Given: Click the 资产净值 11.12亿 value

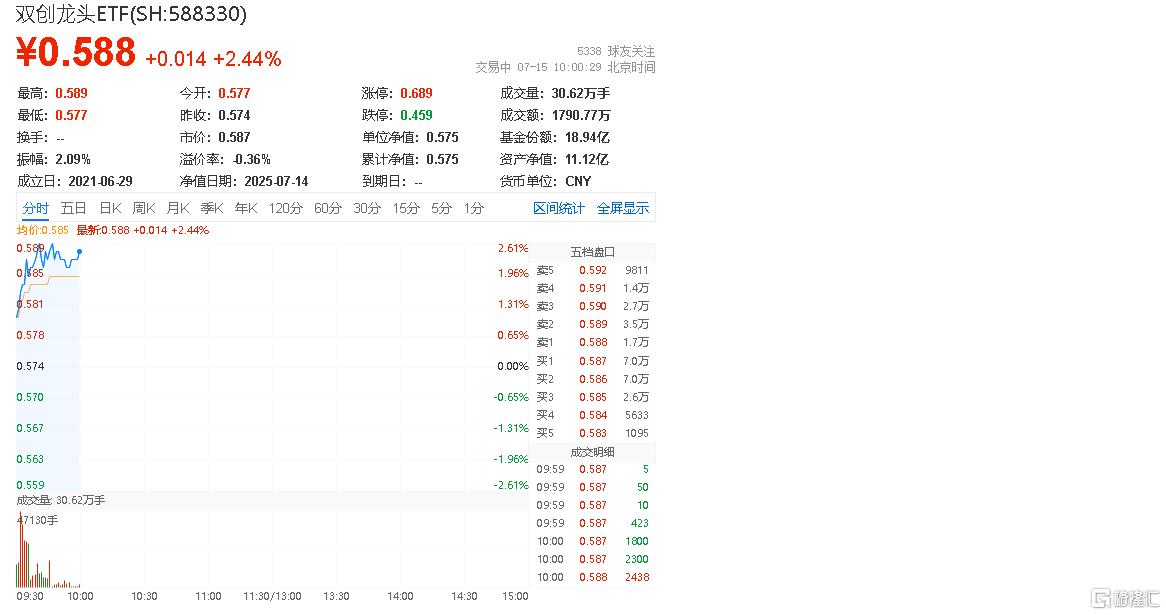Looking at the screenshot, I should (x=587, y=159).
